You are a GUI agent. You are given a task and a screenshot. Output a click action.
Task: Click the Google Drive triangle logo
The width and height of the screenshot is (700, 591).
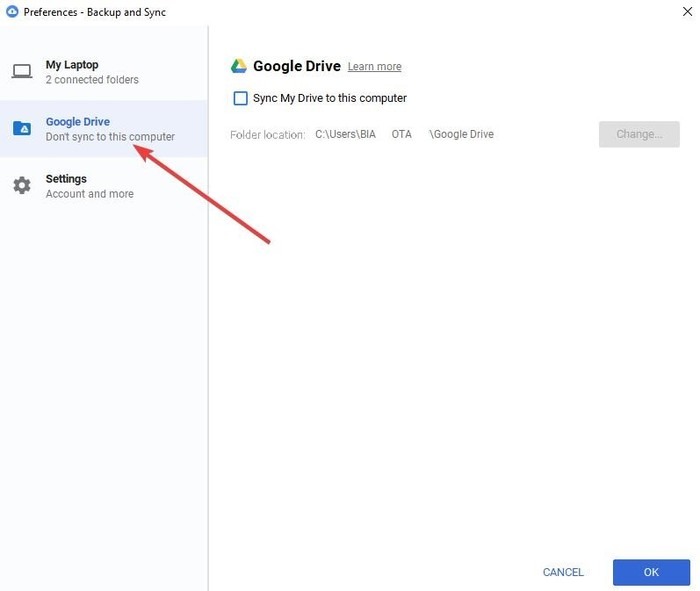click(239, 66)
